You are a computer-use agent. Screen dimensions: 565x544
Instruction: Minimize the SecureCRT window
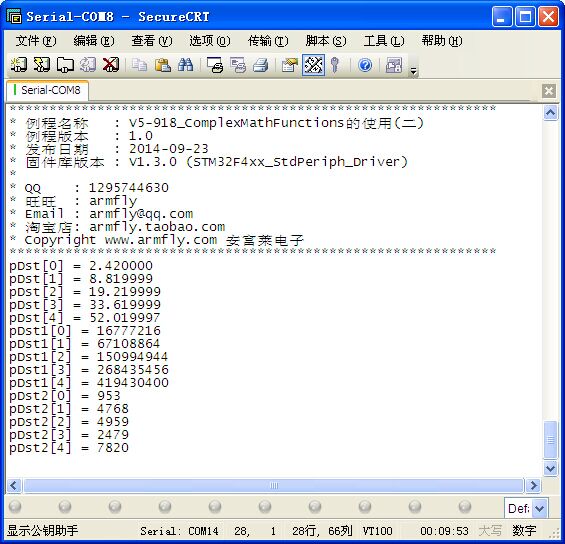click(502, 17)
